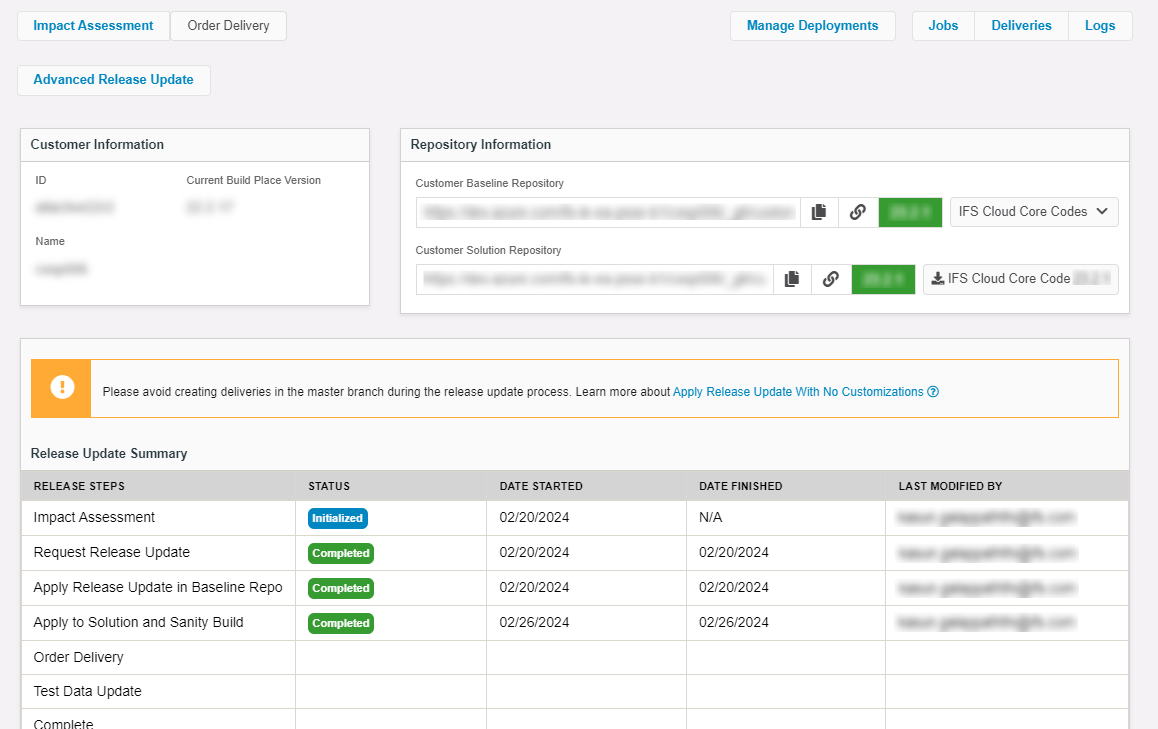Switch to the Impact Assessment tab
1158x729 pixels.
coord(93,26)
